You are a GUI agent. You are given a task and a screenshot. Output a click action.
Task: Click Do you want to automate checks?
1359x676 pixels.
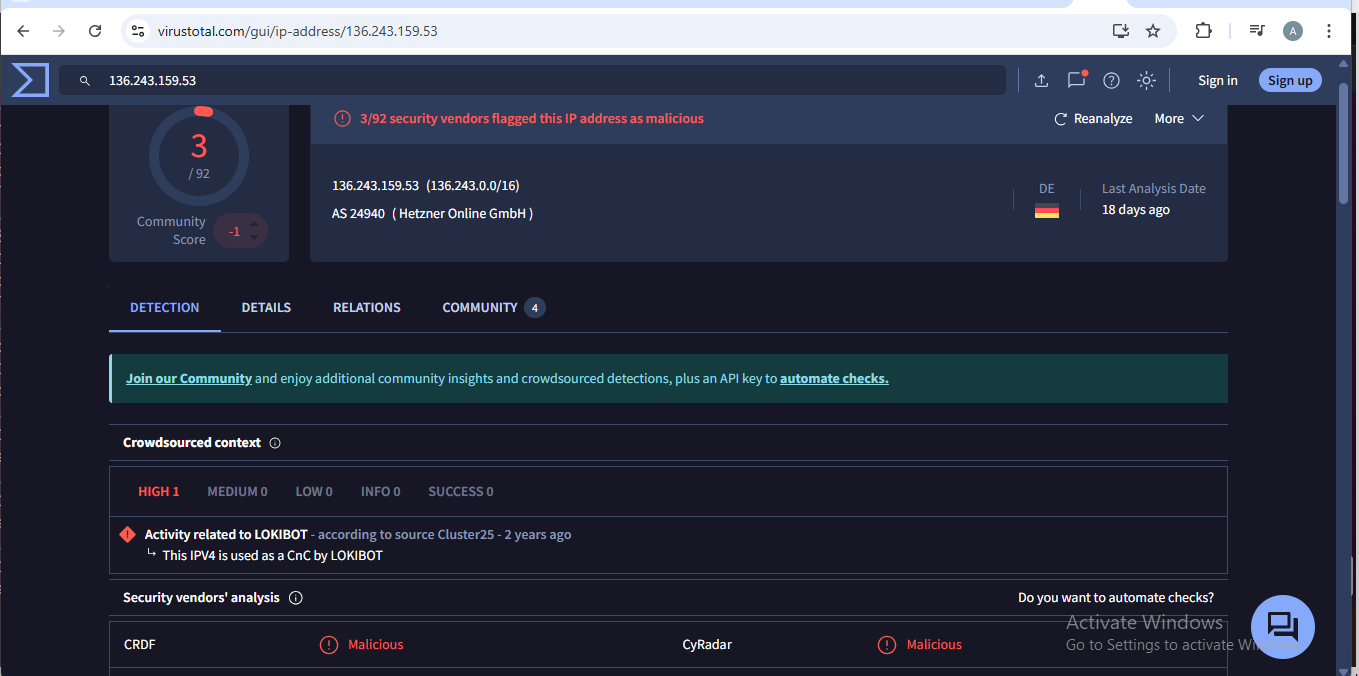click(1116, 598)
